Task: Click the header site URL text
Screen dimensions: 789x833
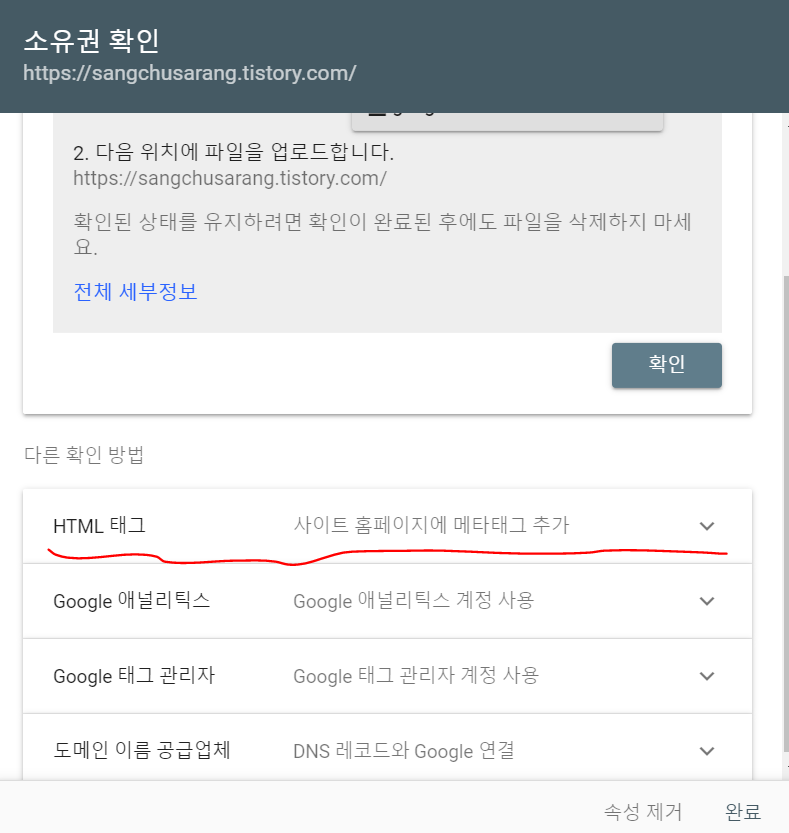Action: (190, 73)
